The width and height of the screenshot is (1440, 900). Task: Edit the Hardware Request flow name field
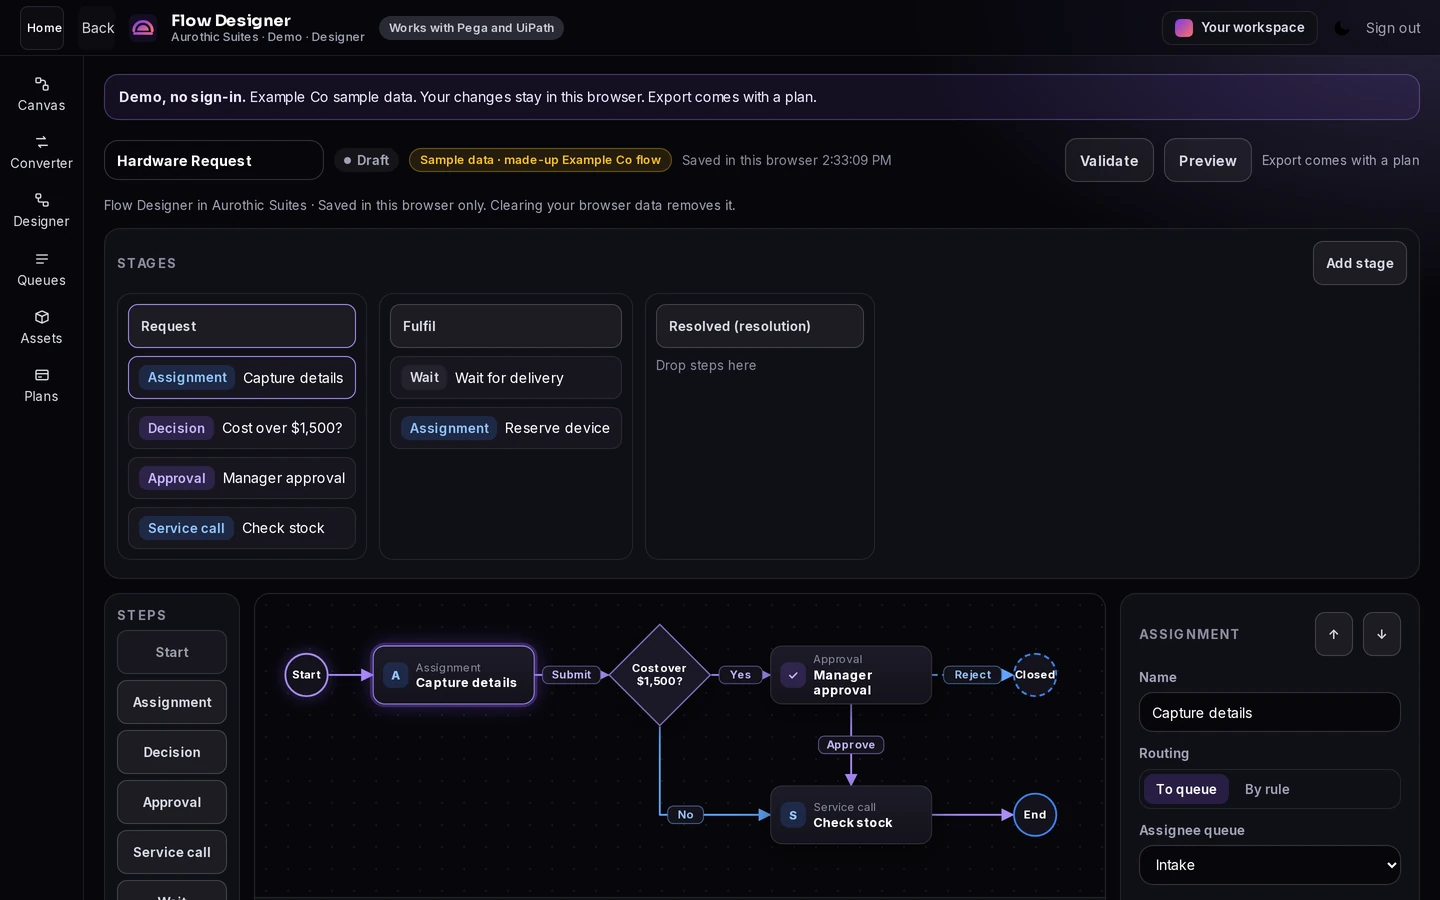[x=214, y=160]
